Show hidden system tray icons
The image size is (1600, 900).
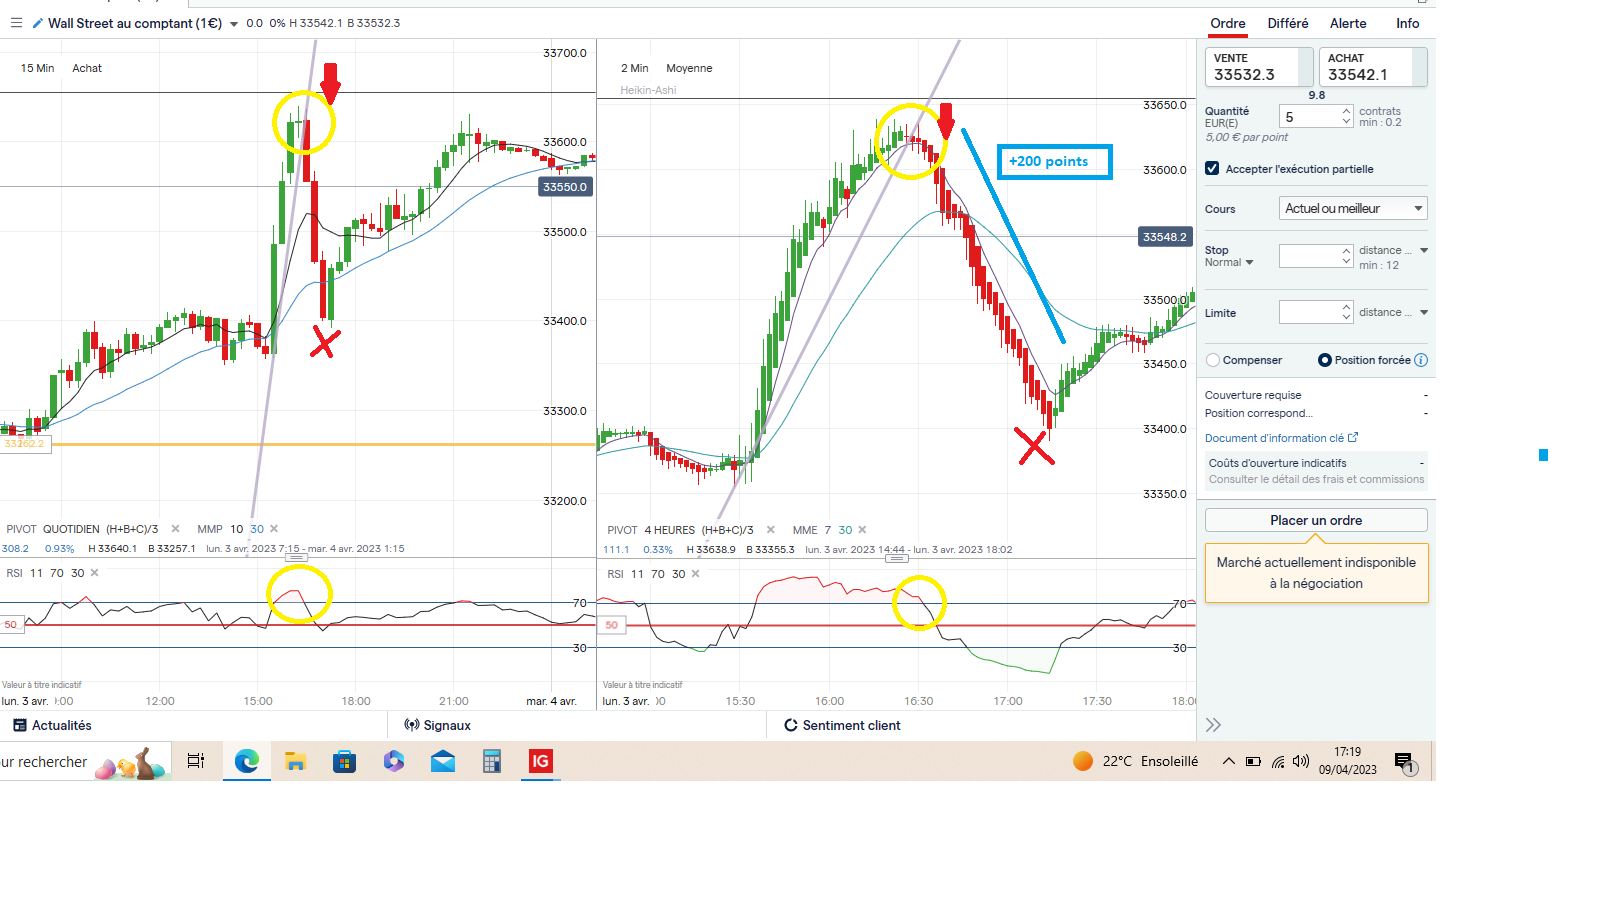point(1228,761)
